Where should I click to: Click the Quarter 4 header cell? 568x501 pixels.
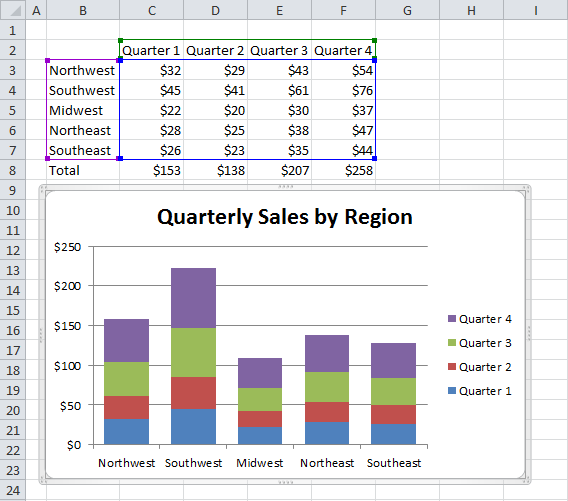(x=343, y=50)
